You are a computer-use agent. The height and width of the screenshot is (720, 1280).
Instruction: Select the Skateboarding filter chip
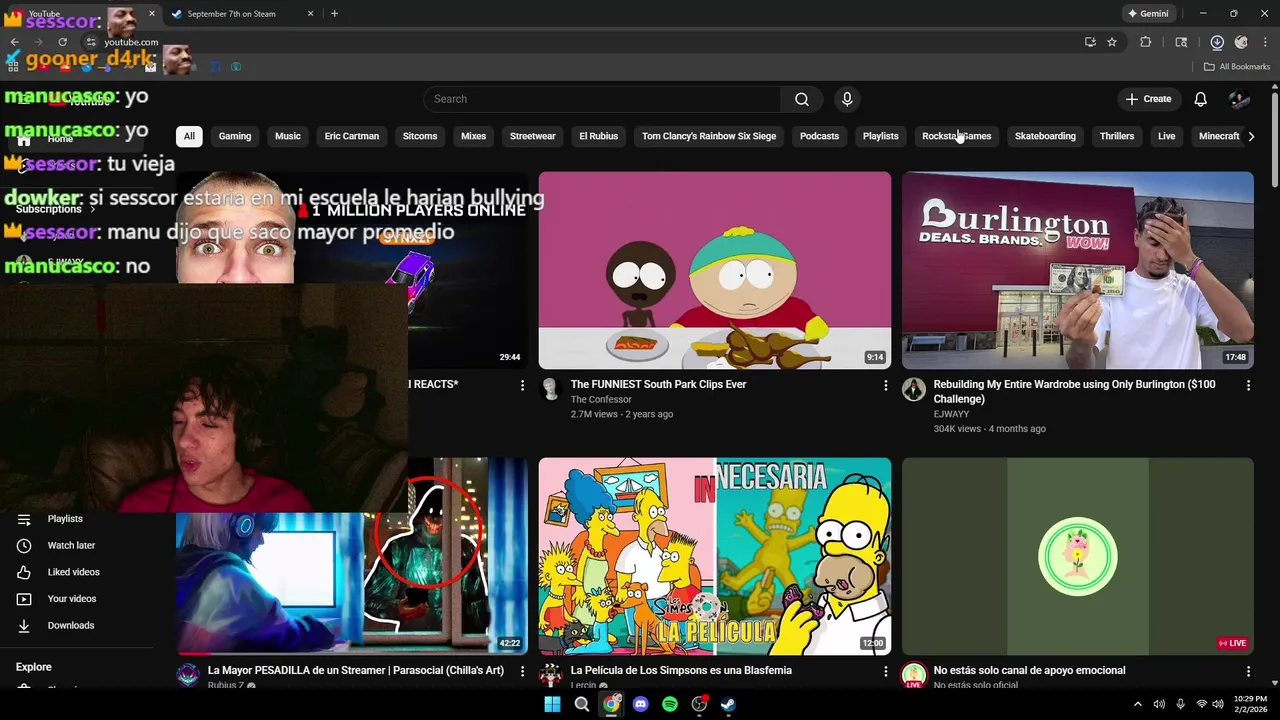(1045, 136)
